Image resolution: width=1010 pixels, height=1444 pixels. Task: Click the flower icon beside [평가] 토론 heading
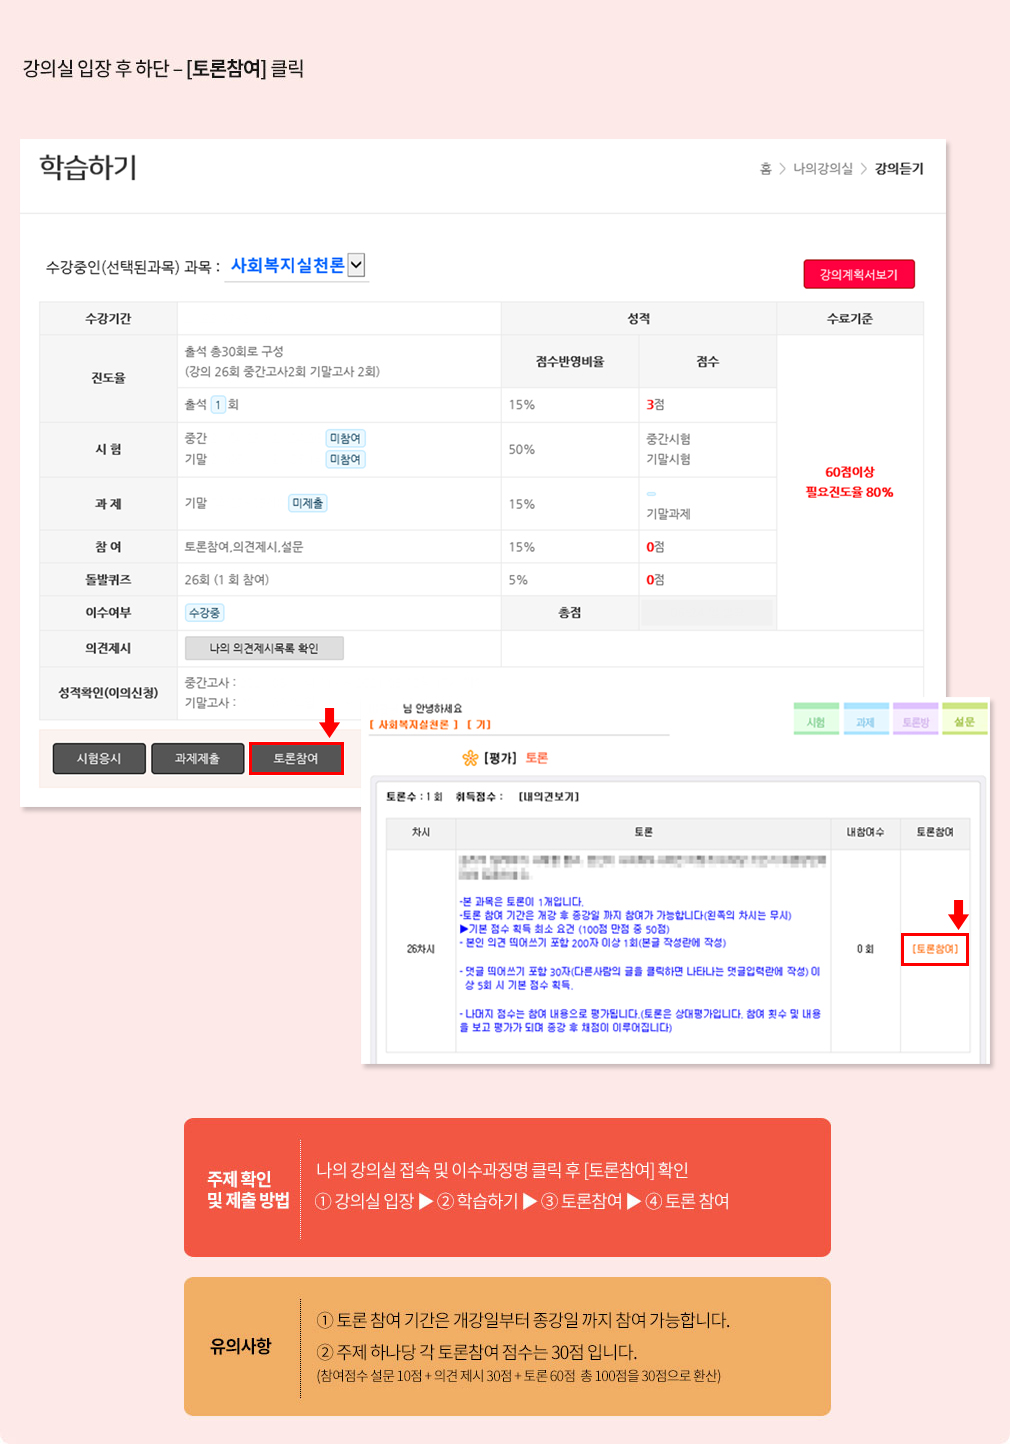469,757
